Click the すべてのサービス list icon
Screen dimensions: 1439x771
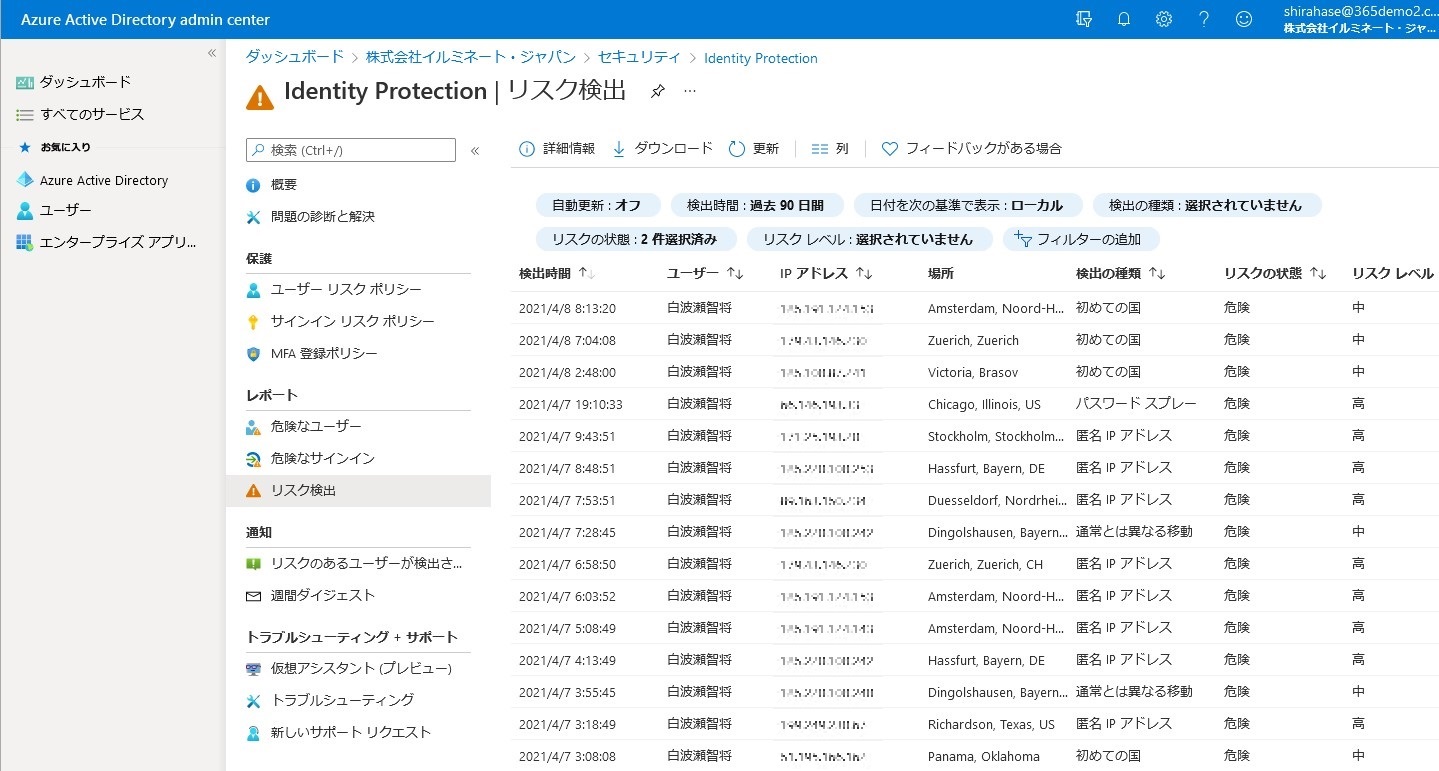[25, 115]
